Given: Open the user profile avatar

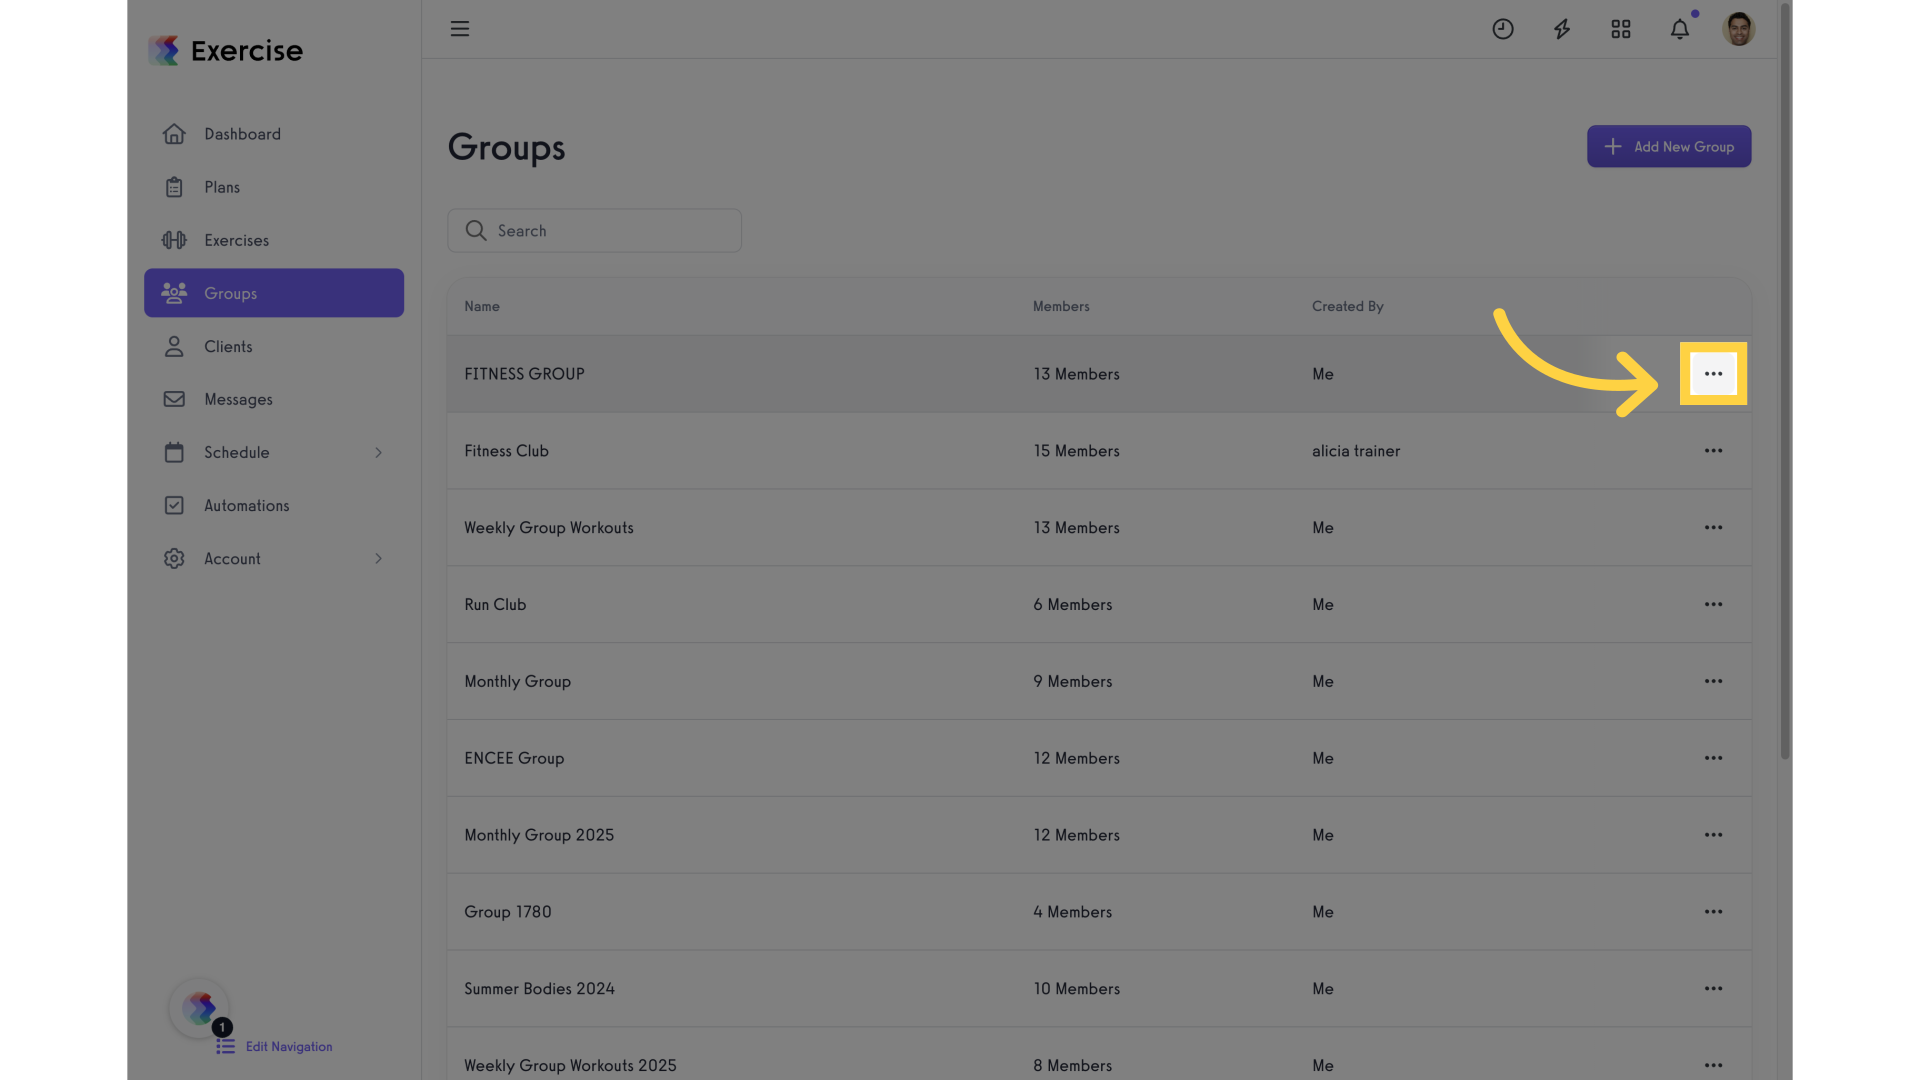Looking at the screenshot, I should pos(1738,29).
